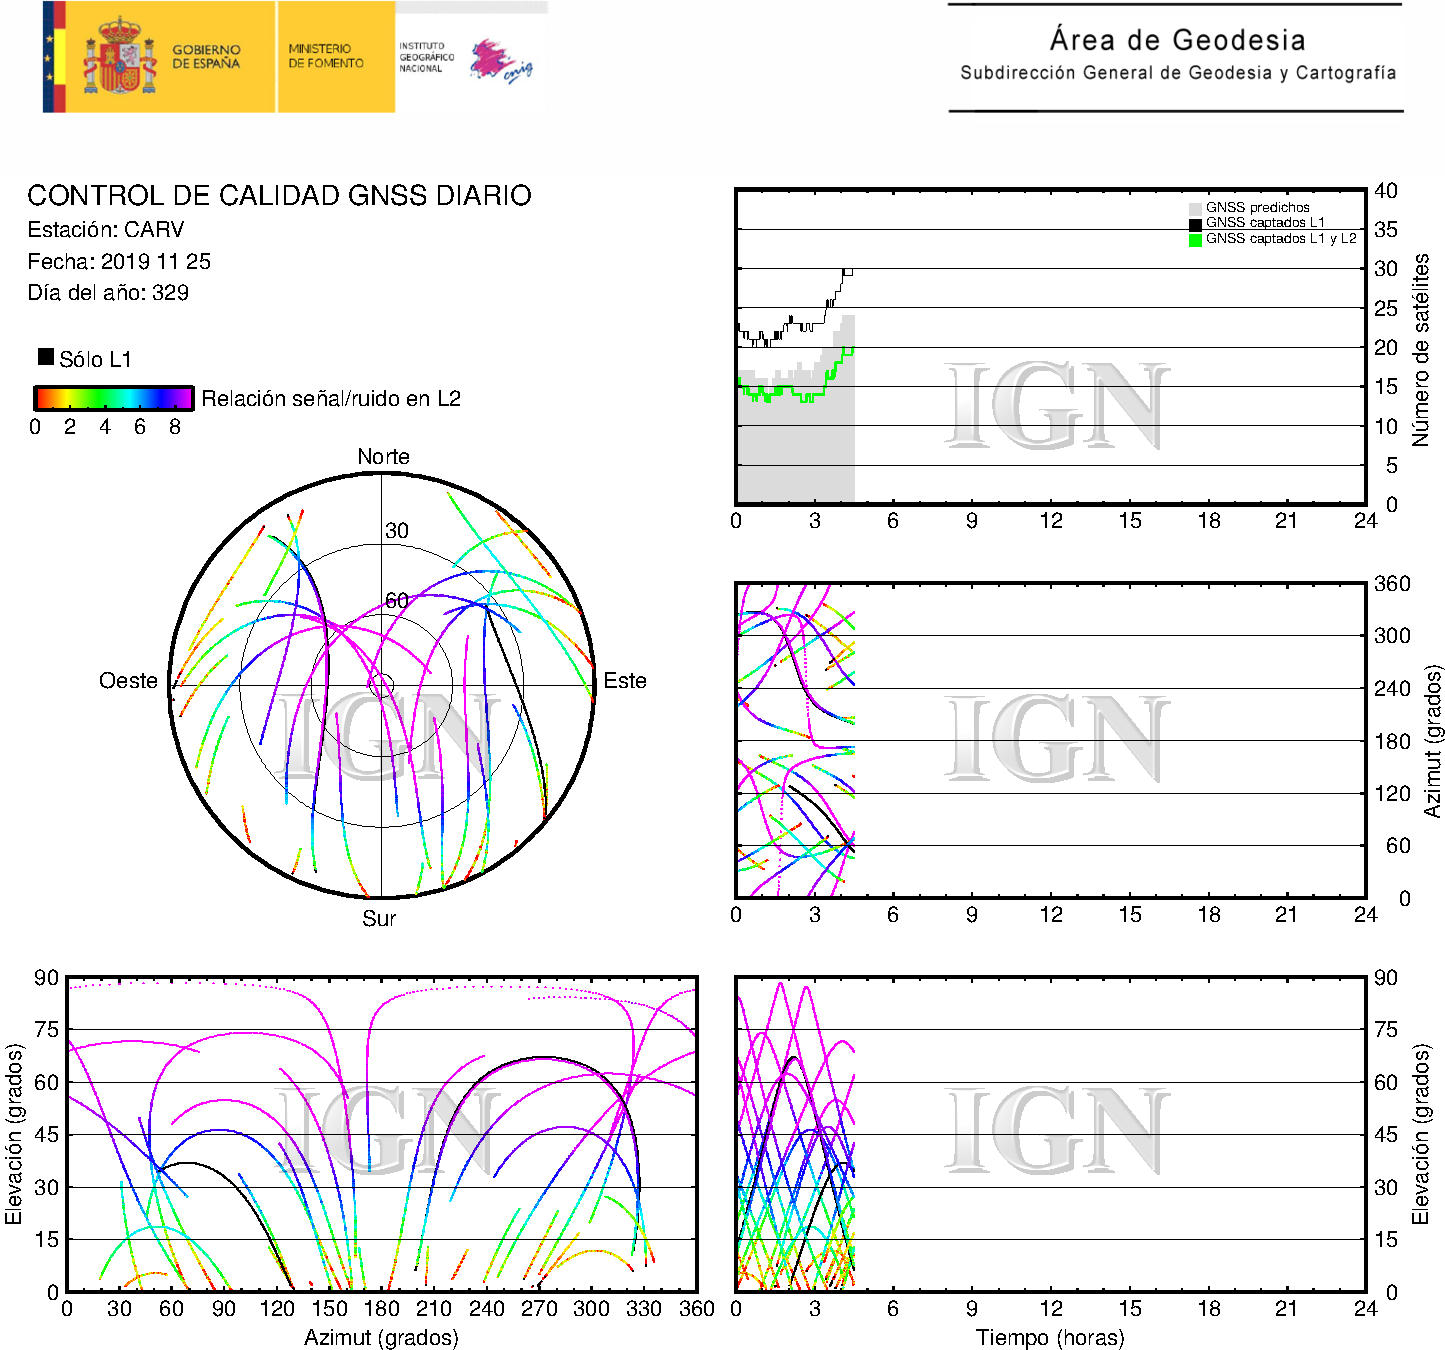This screenshot has width=1445, height=1350.
Task: Click the Oeste label on skyplot
Action: click(128, 681)
